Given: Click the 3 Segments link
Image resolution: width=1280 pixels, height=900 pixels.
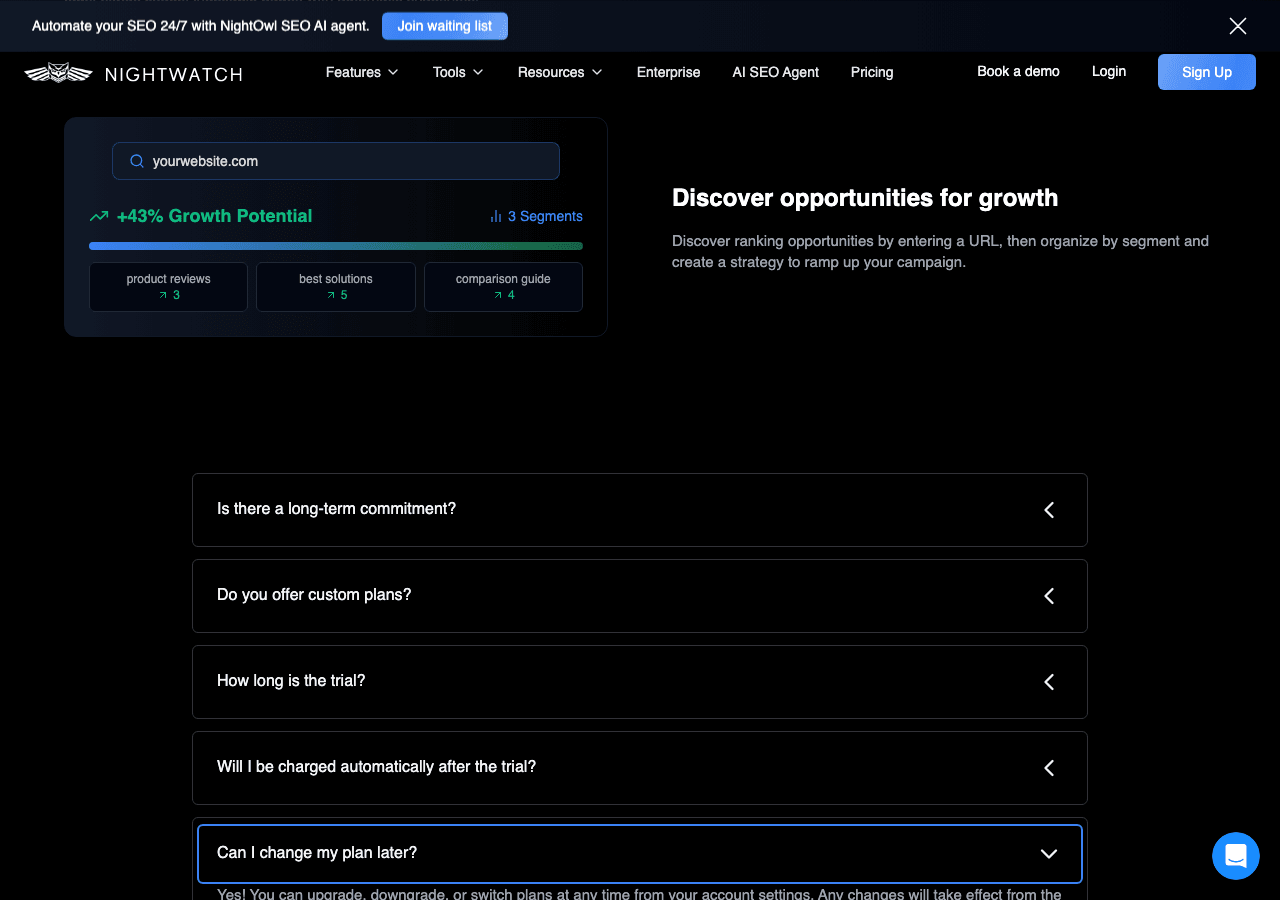Looking at the screenshot, I should 535,216.
